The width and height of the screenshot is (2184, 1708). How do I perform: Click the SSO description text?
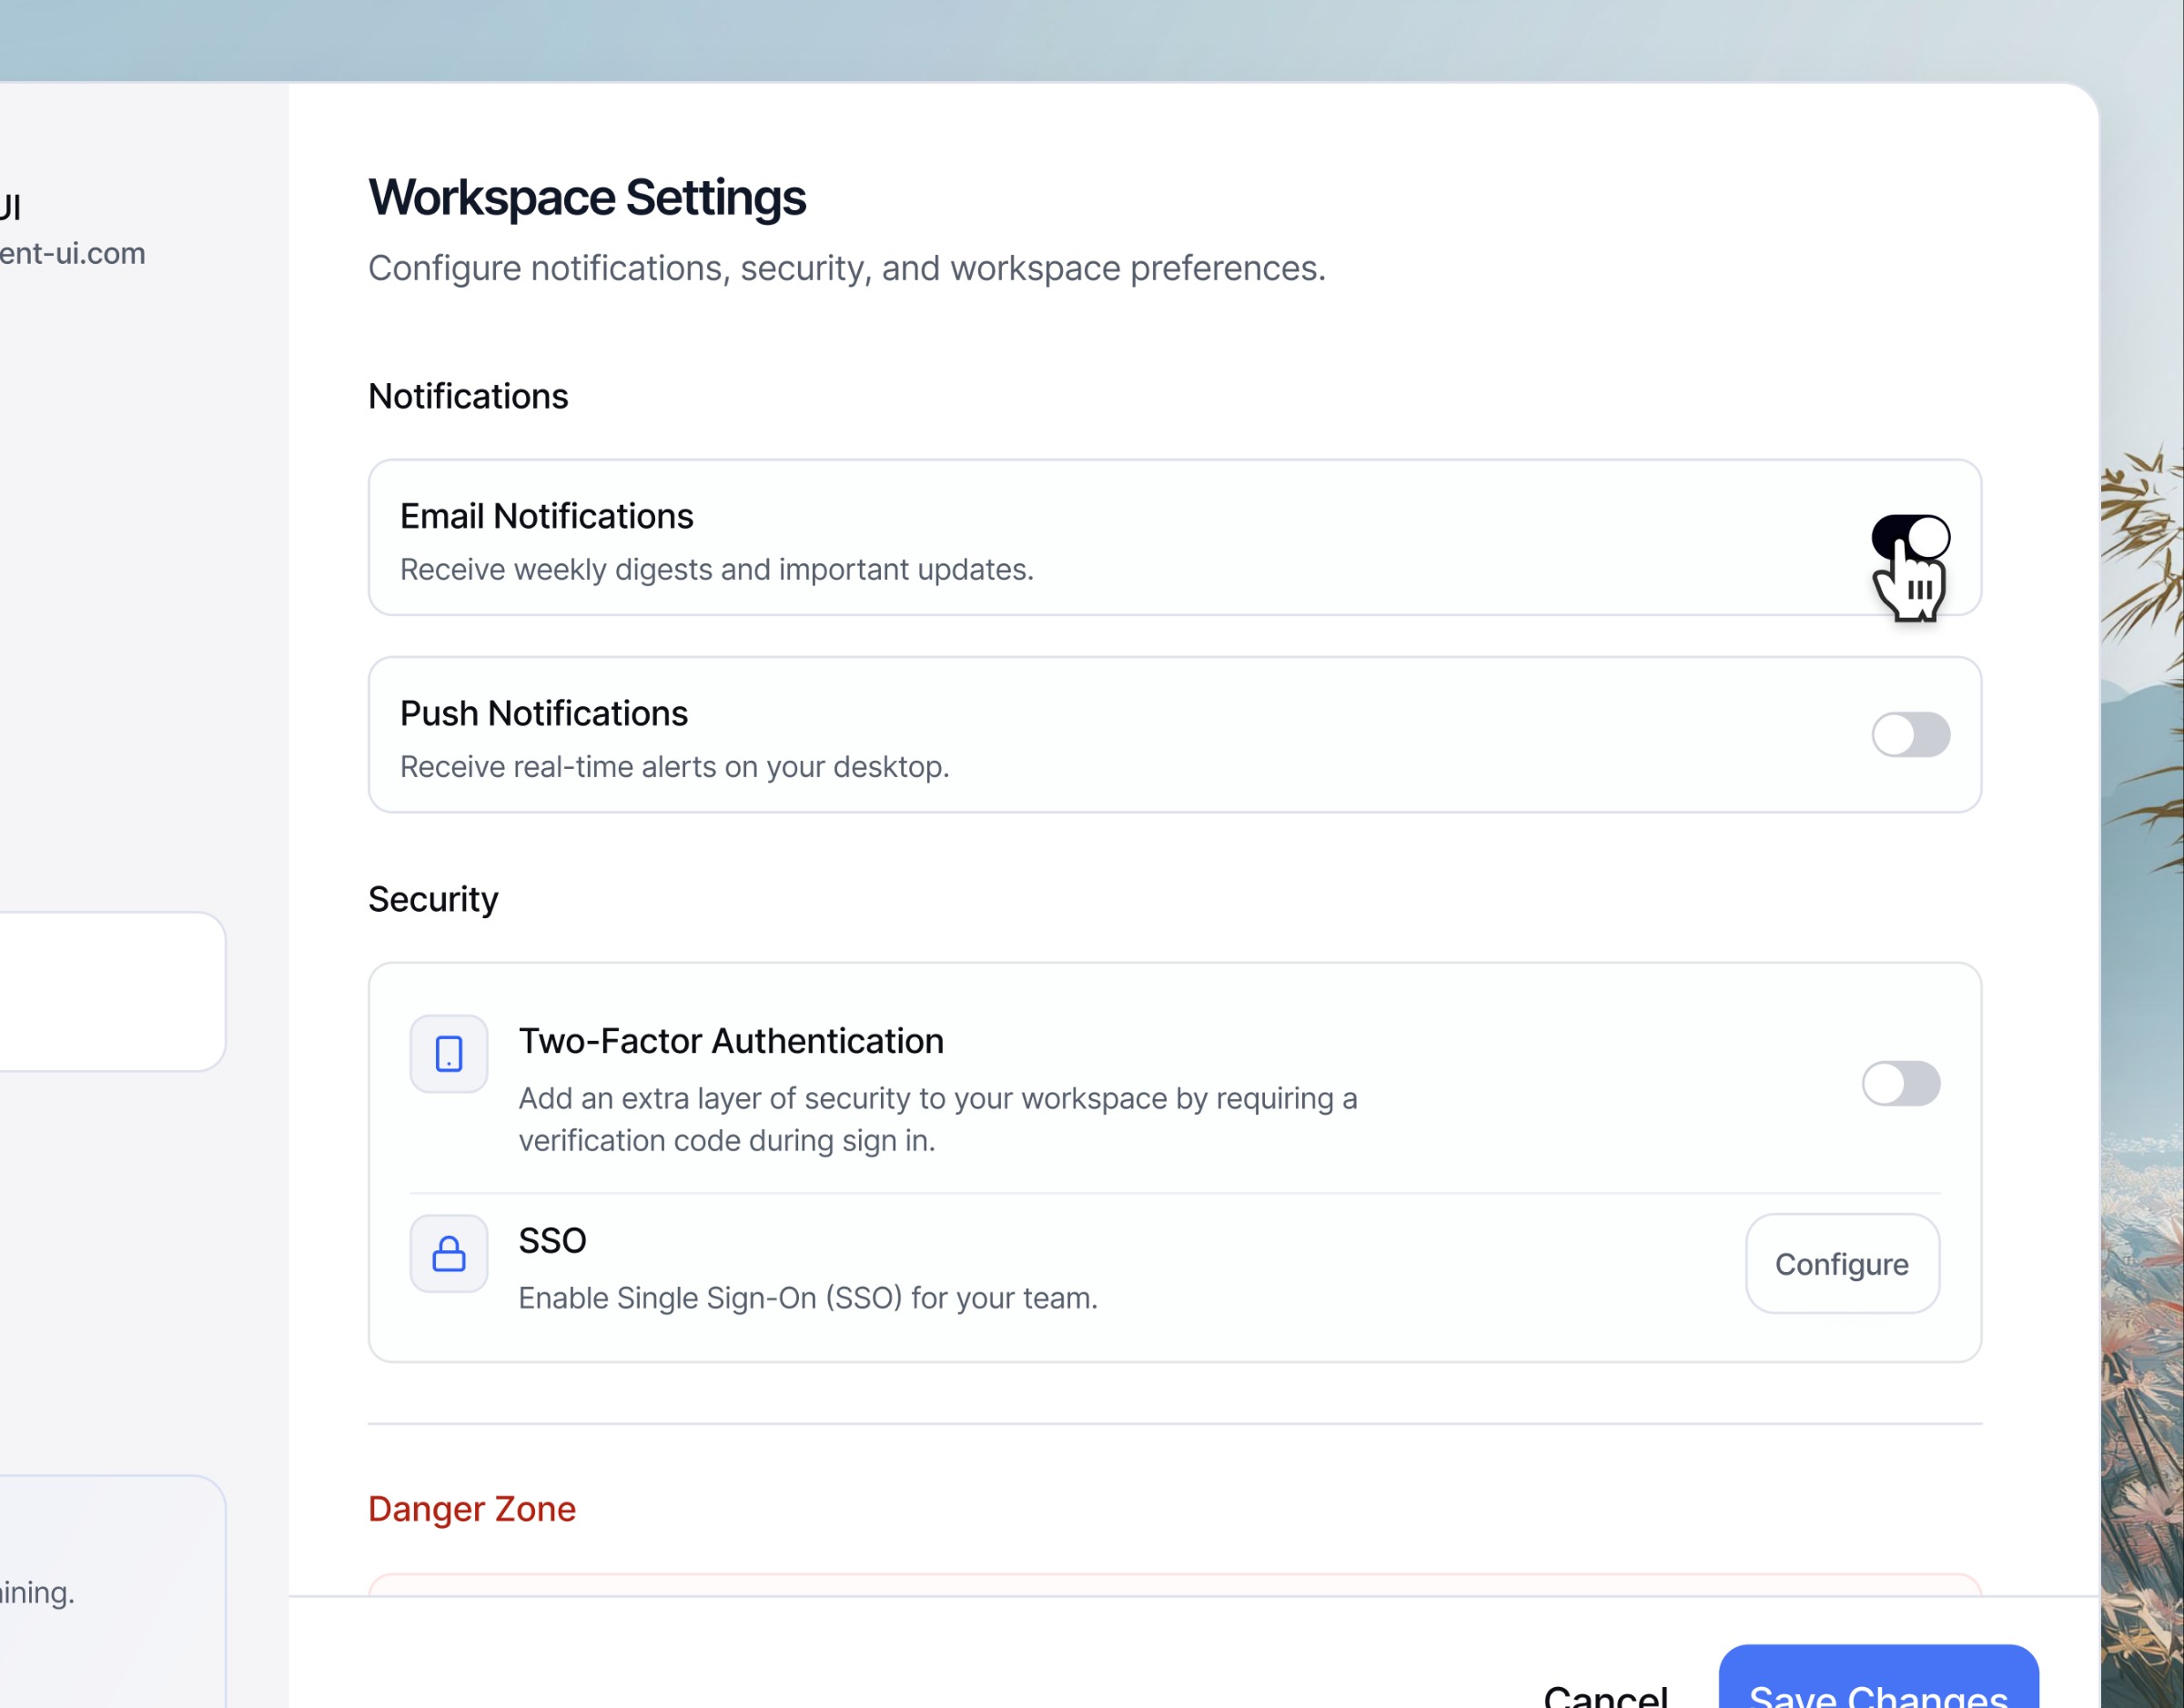808,1298
